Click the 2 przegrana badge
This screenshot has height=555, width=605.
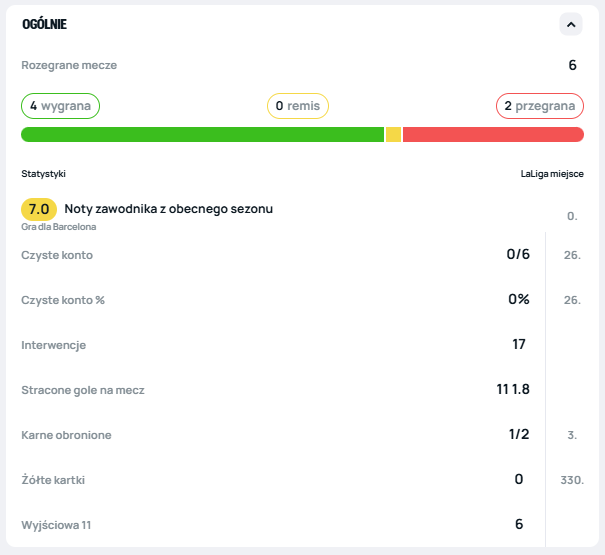(539, 106)
